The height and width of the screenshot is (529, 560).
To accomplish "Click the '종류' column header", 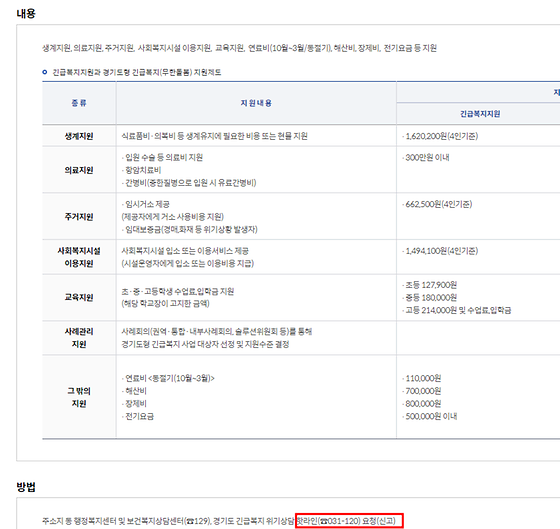I will pos(79,103).
